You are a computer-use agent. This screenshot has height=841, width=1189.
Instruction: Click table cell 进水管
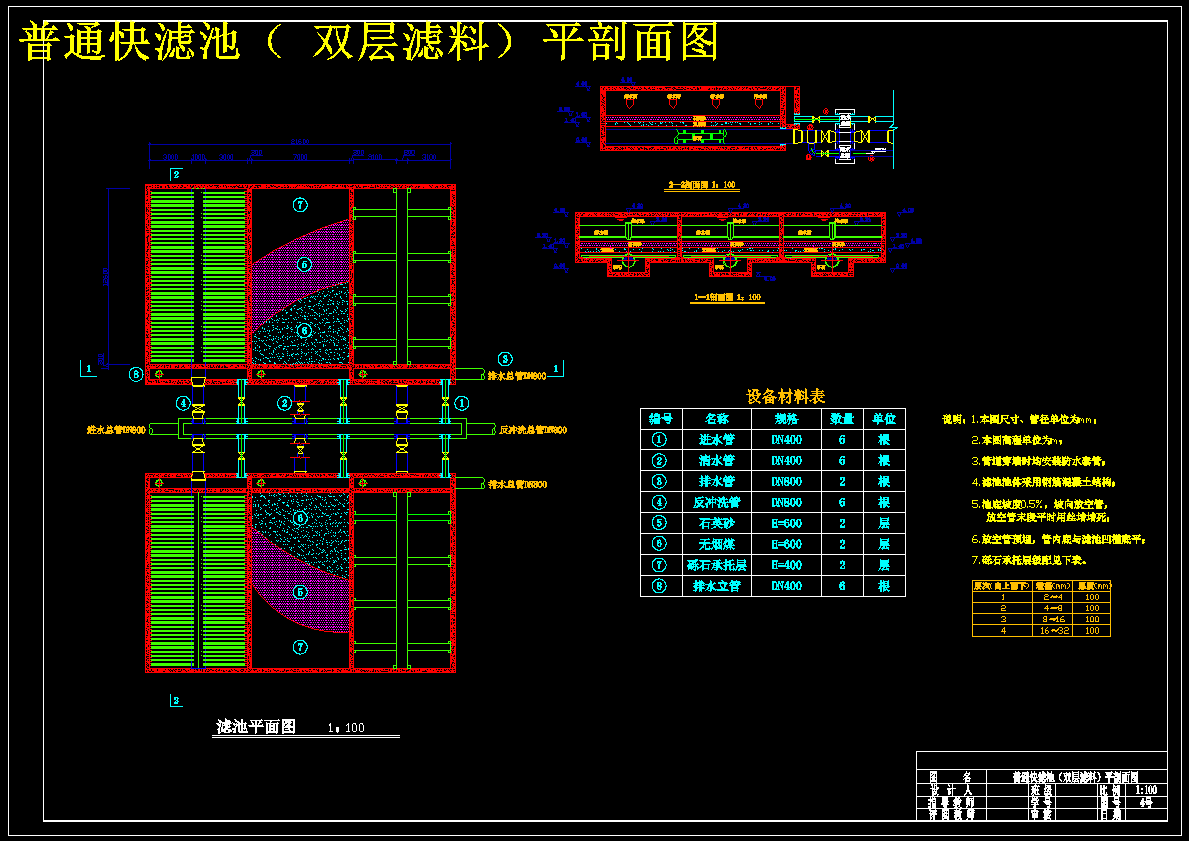(717, 439)
